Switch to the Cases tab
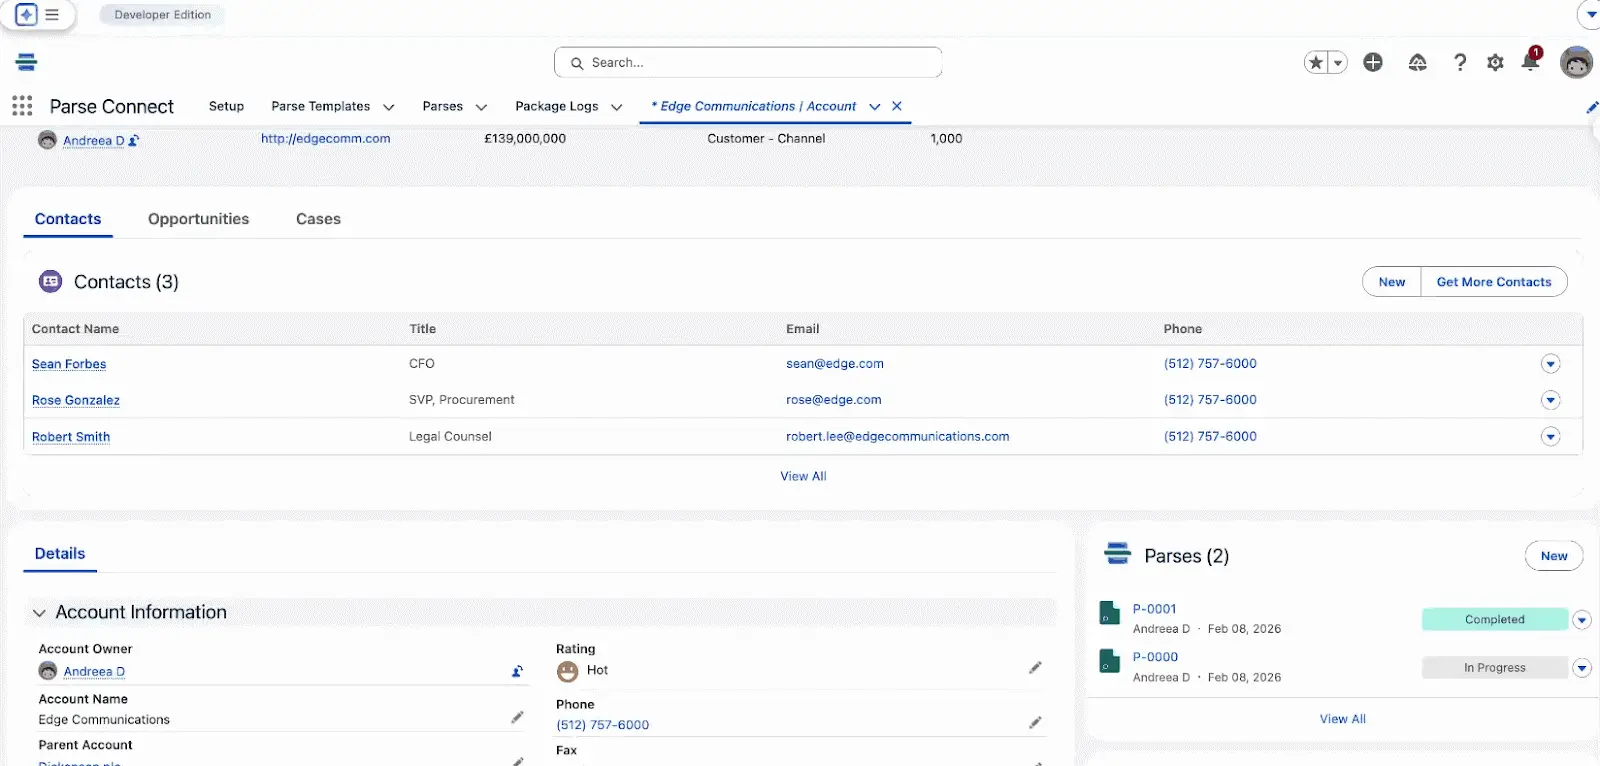This screenshot has width=1600, height=766. (318, 219)
